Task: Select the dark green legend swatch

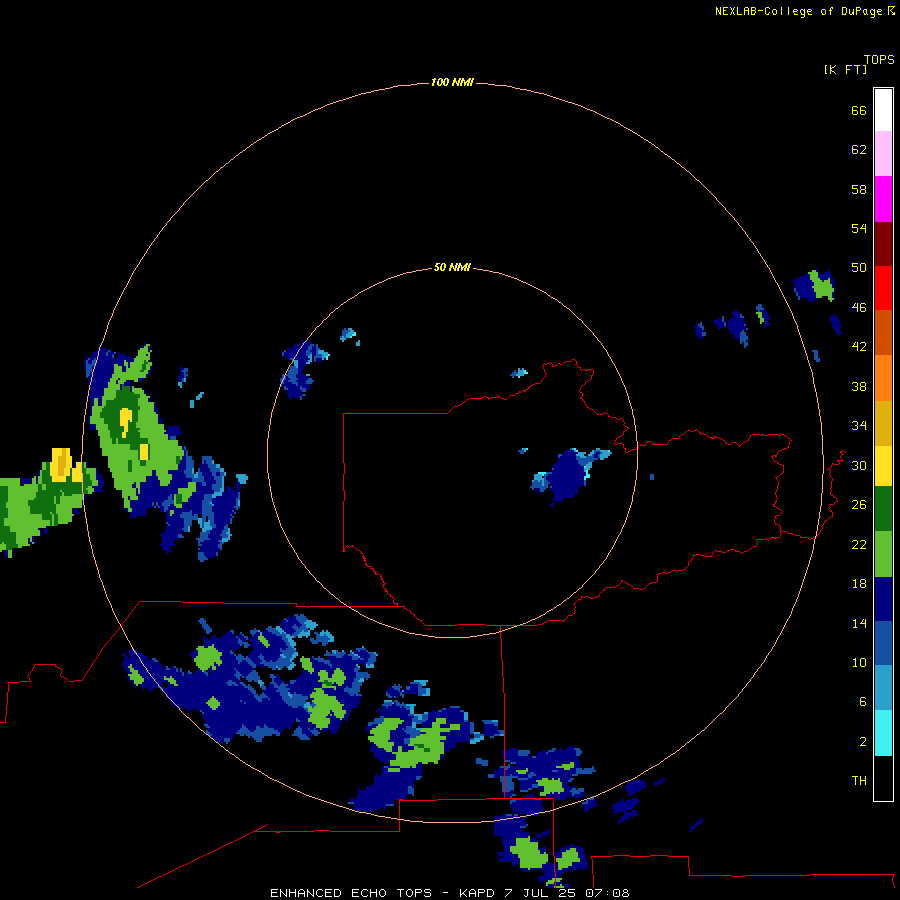Action: (883, 509)
